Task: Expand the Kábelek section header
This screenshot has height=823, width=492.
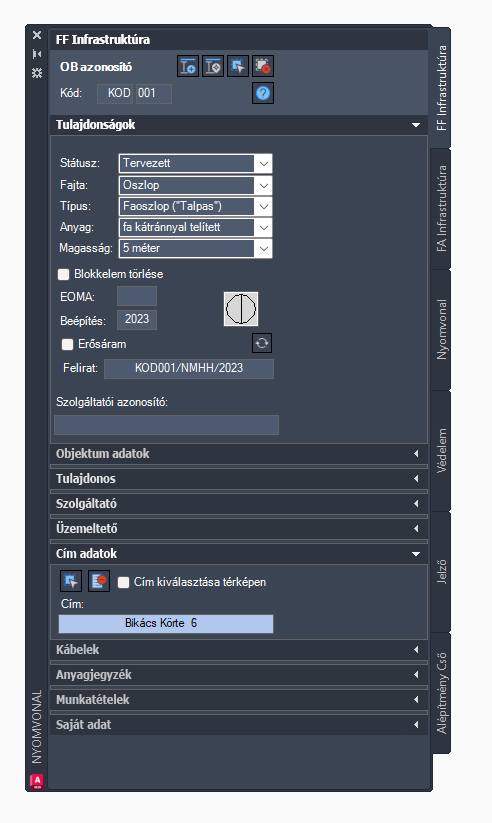Action: point(239,649)
